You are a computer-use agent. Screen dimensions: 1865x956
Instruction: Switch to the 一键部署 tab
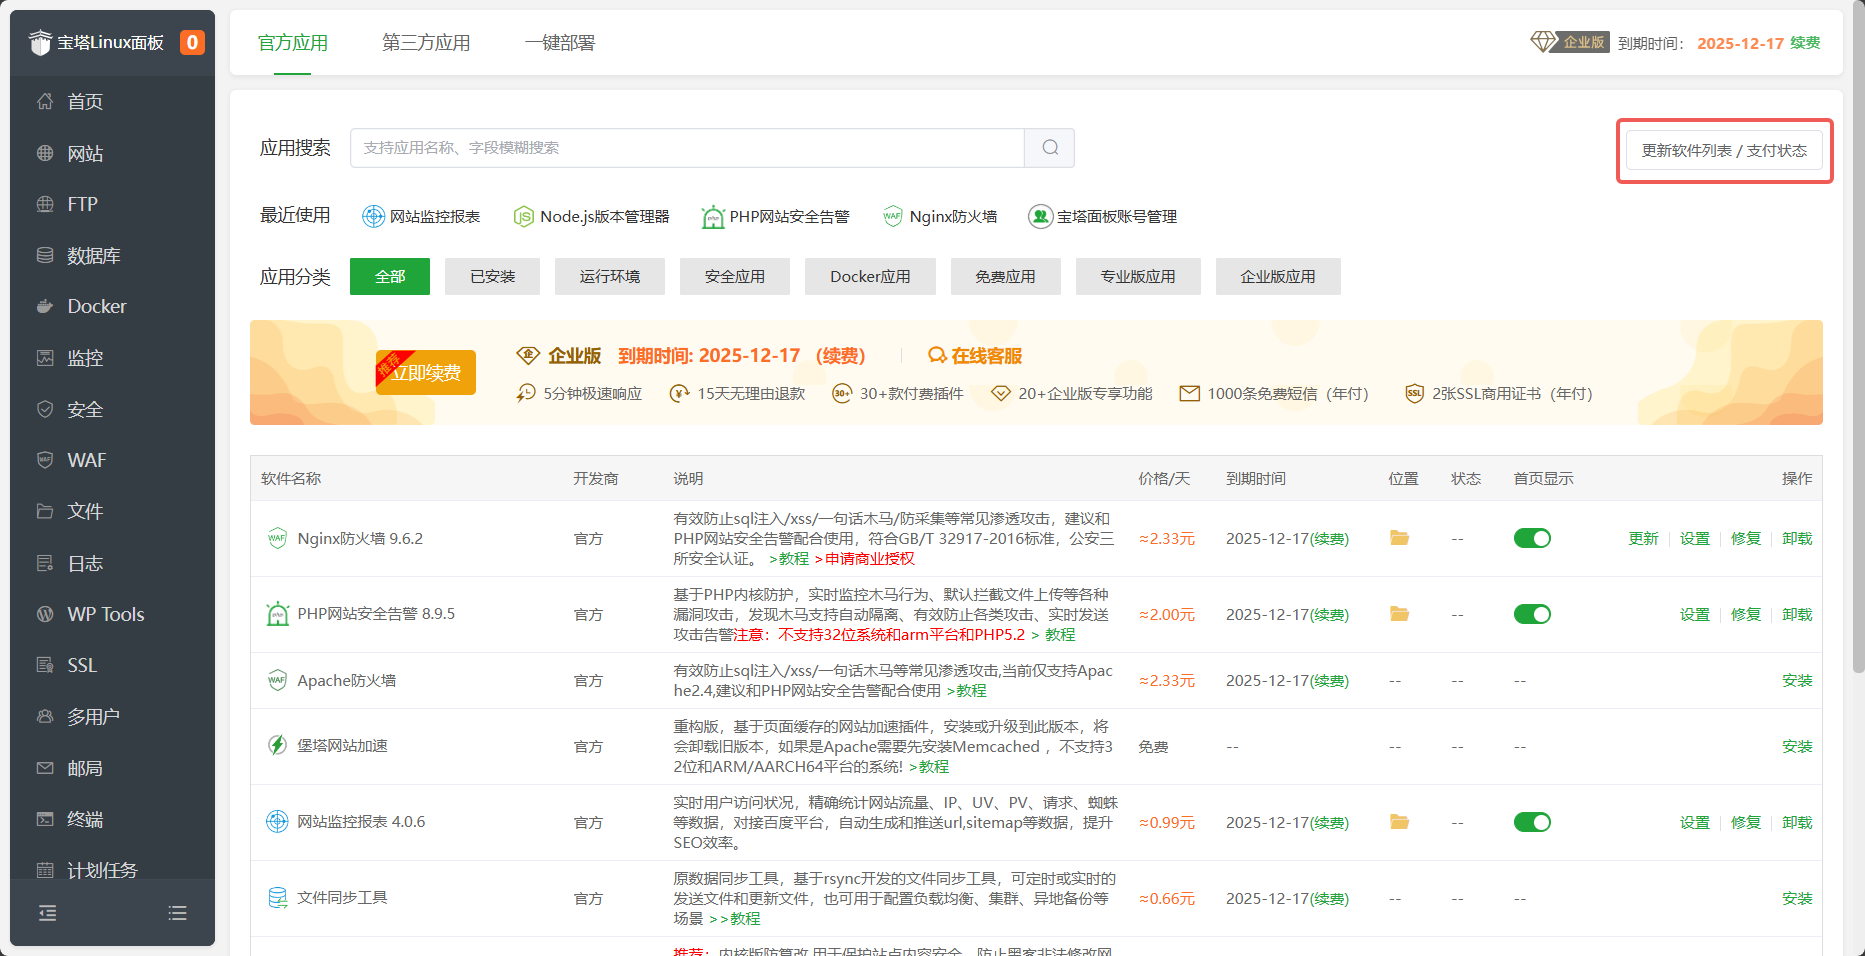coord(558,43)
